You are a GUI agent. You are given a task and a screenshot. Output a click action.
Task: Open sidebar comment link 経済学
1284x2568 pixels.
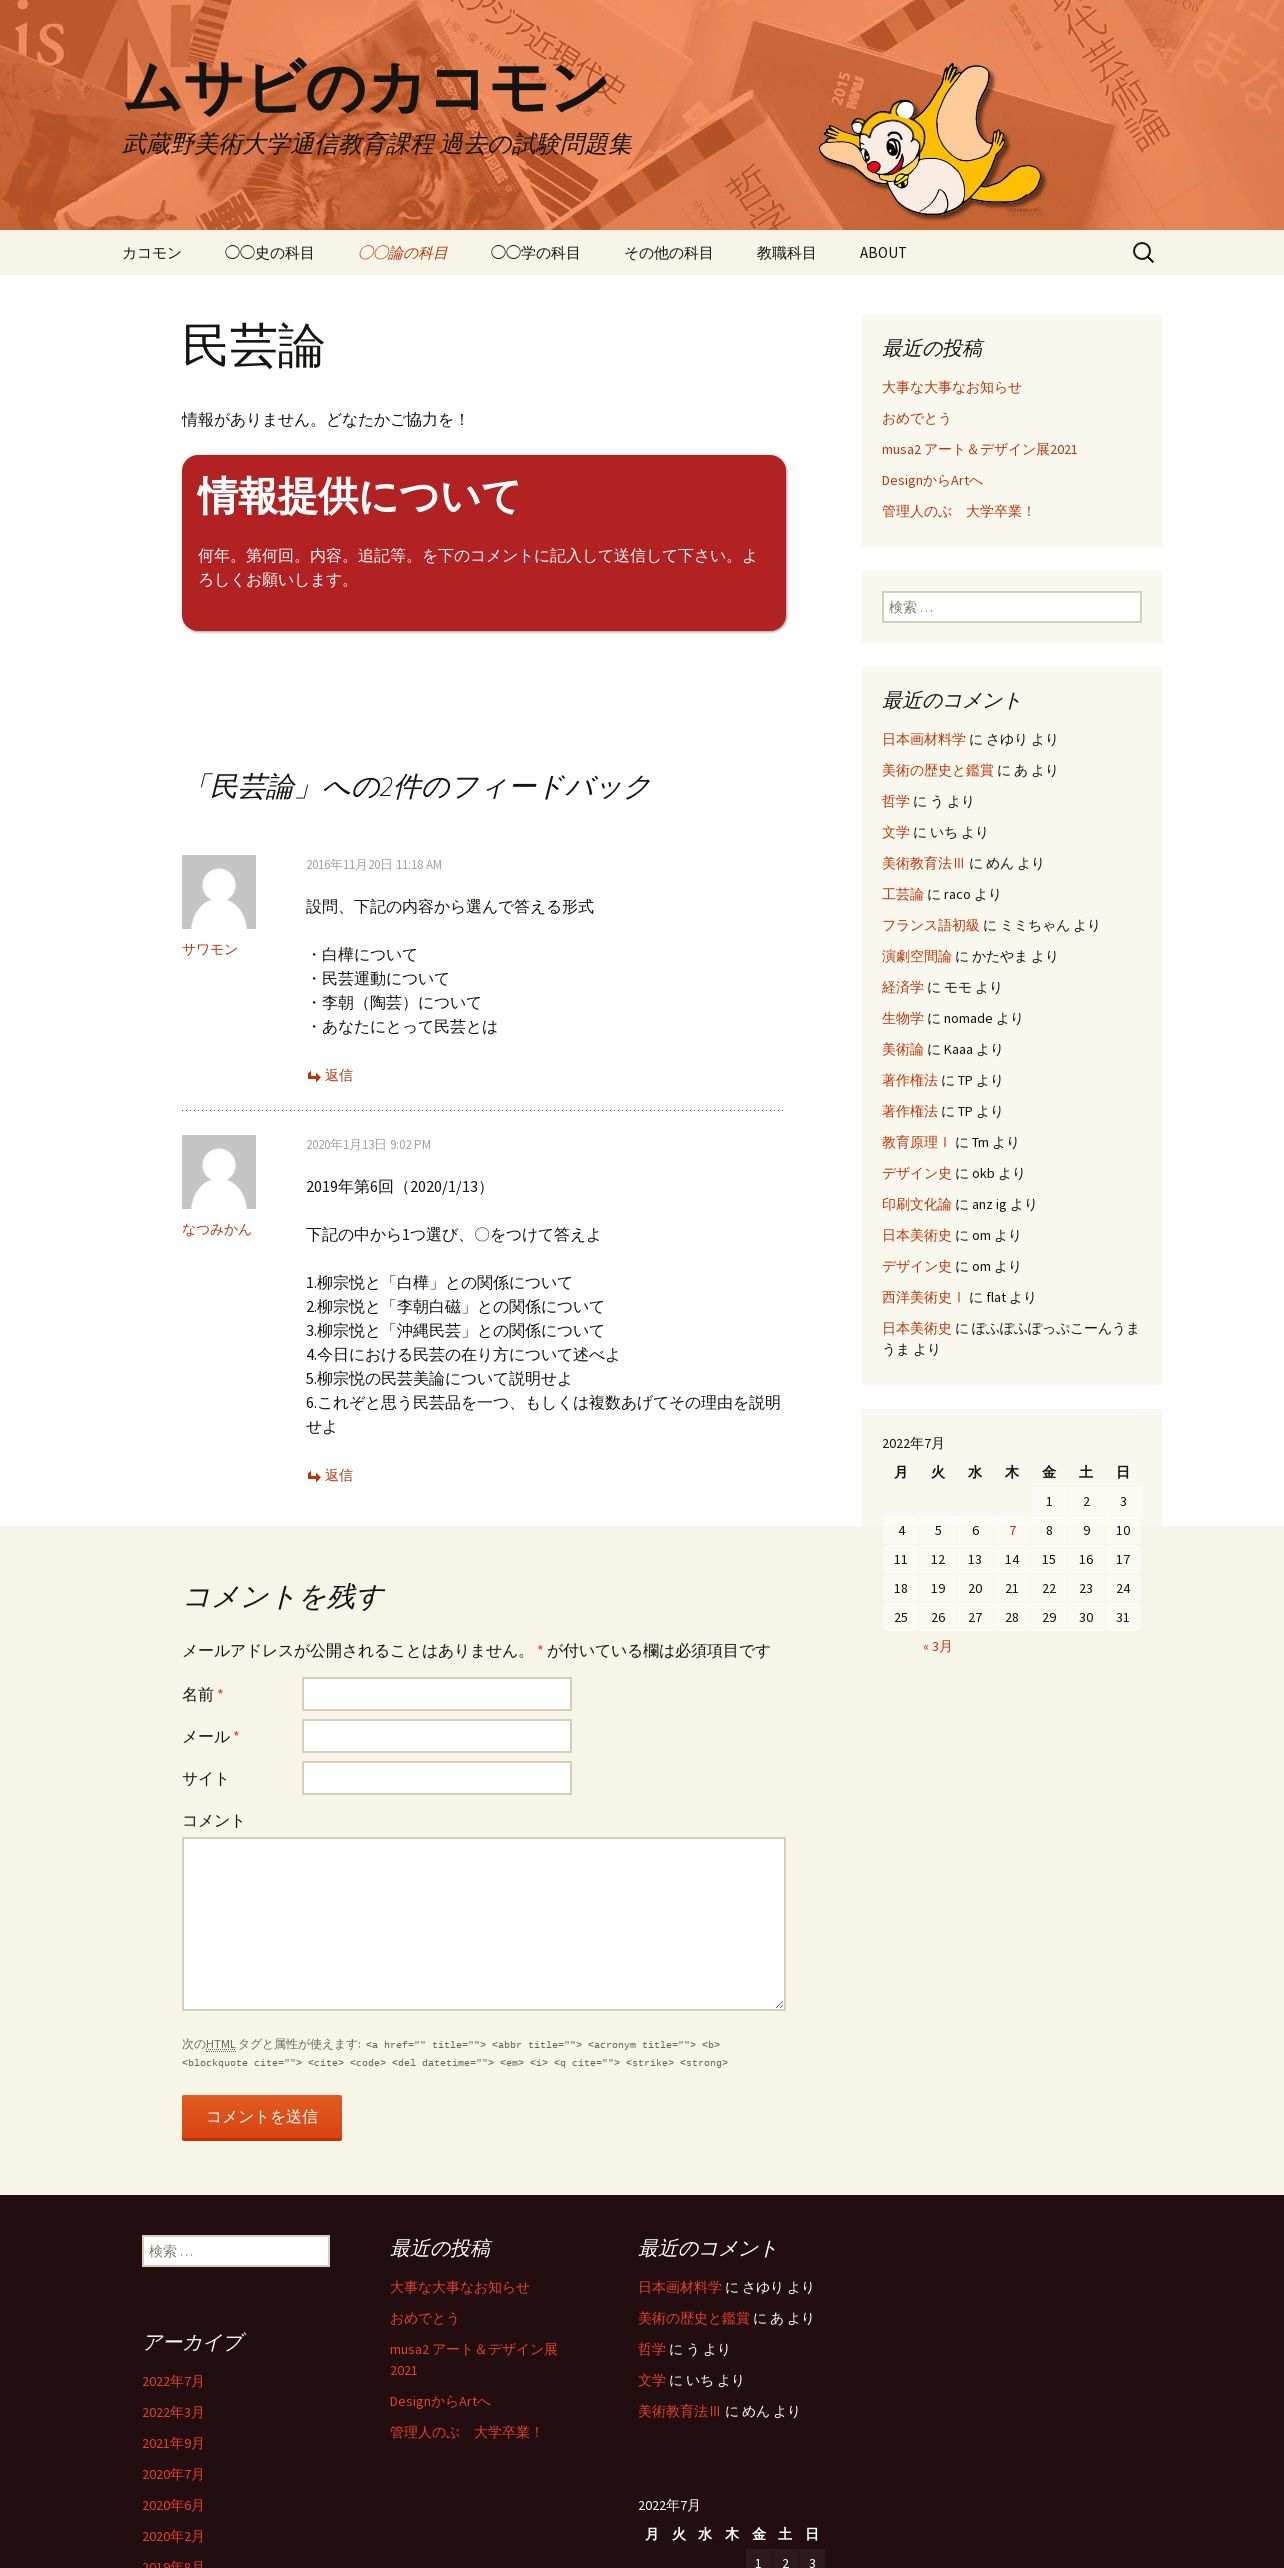coord(902,988)
